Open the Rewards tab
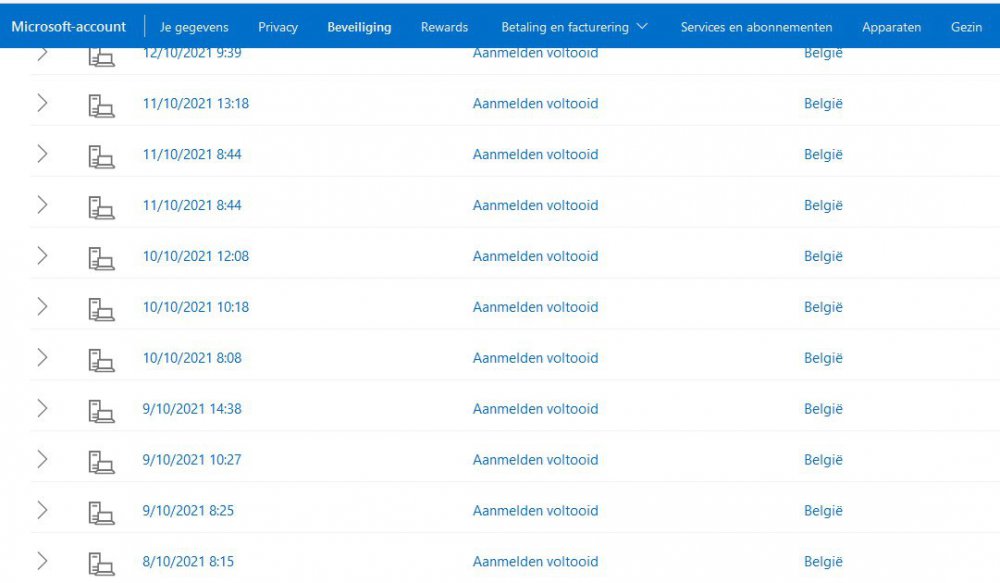This screenshot has width=1000, height=583. click(444, 27)
